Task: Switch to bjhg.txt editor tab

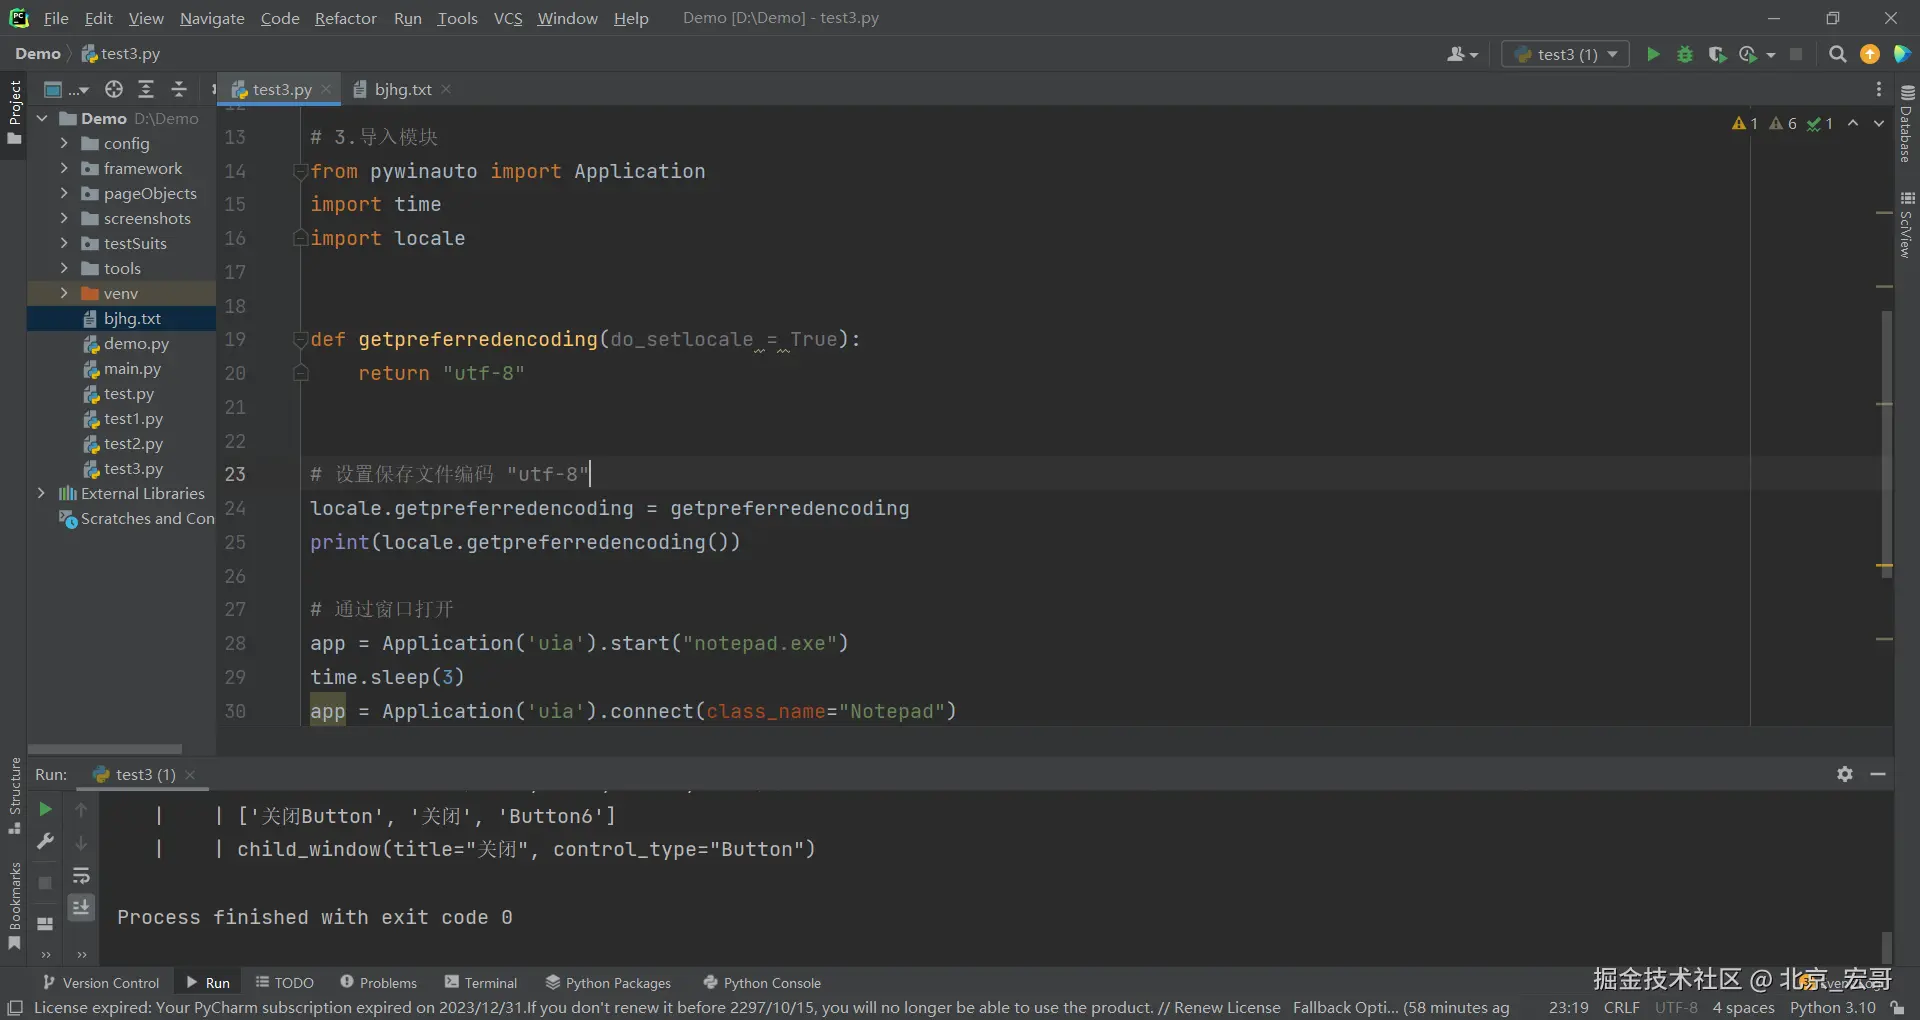Action: pos(402,90)
